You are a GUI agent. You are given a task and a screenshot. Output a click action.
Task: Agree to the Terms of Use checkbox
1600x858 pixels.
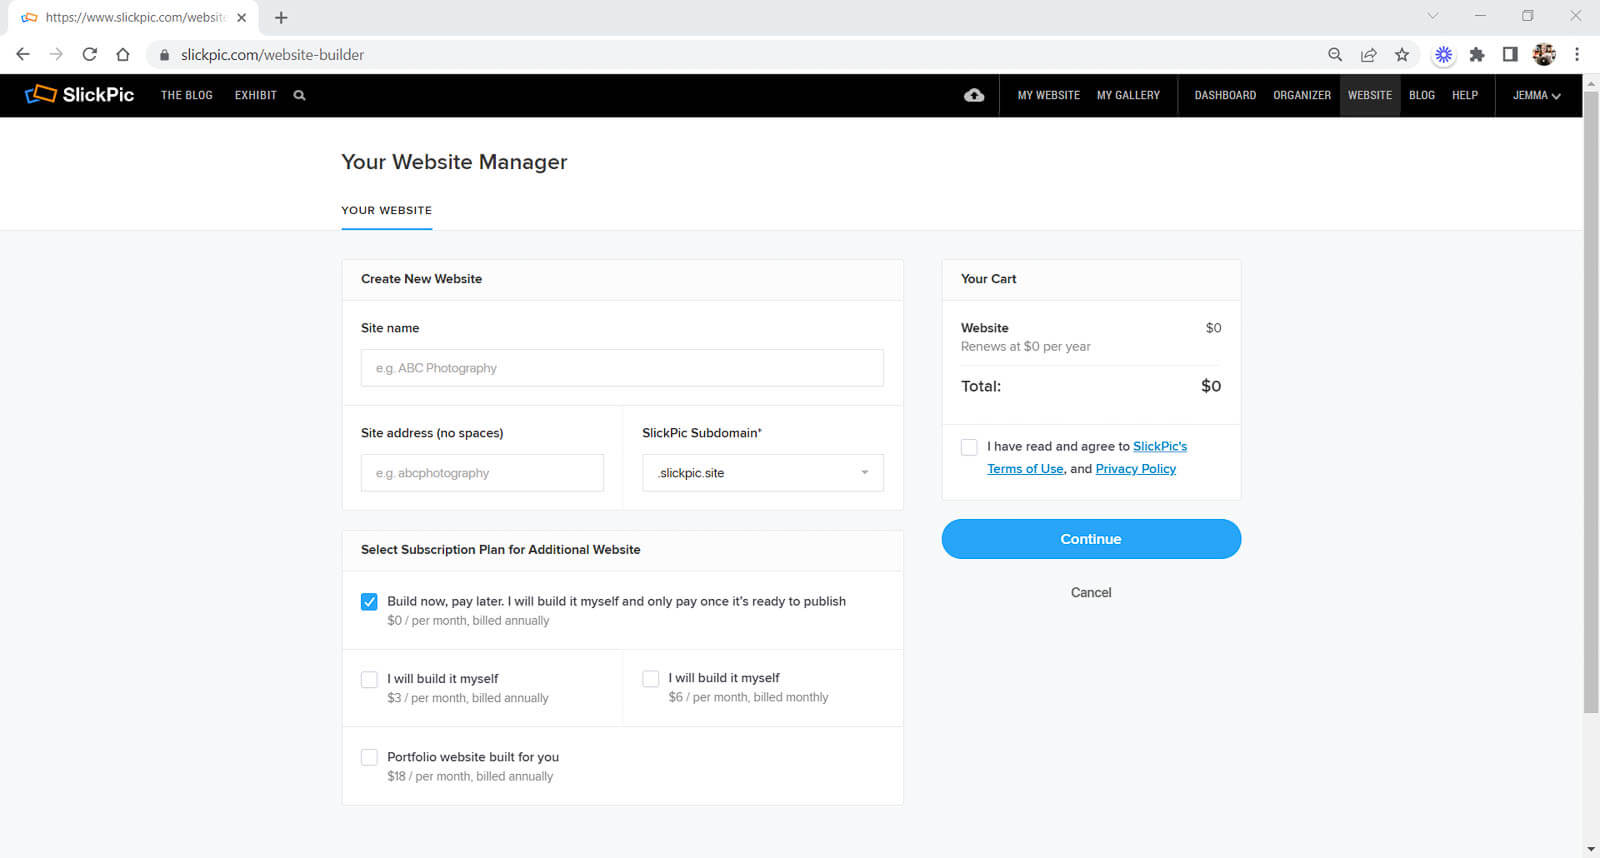(969, 447)
